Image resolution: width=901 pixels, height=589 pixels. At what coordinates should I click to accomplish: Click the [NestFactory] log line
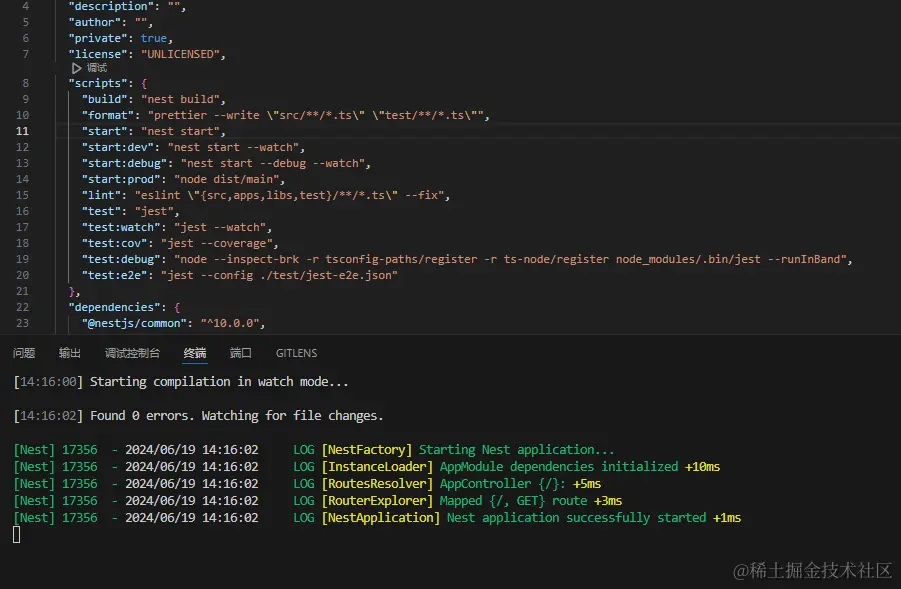pos(314,449)
